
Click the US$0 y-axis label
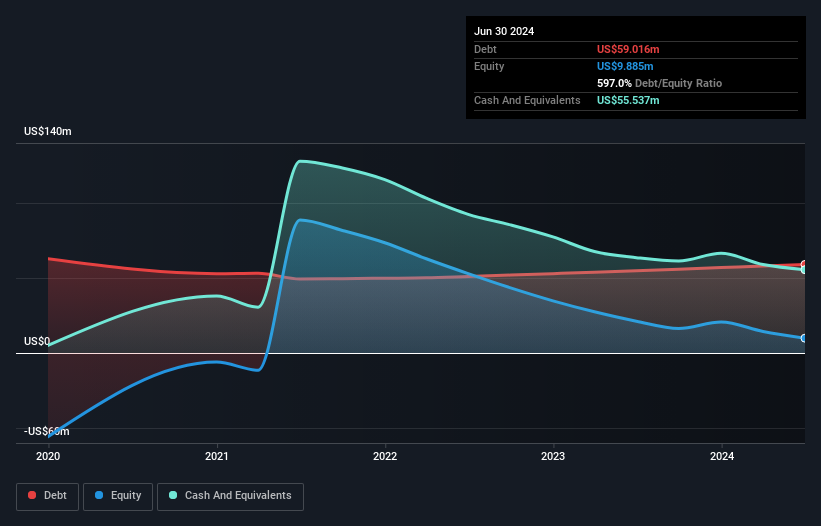[x=37, y=341]
